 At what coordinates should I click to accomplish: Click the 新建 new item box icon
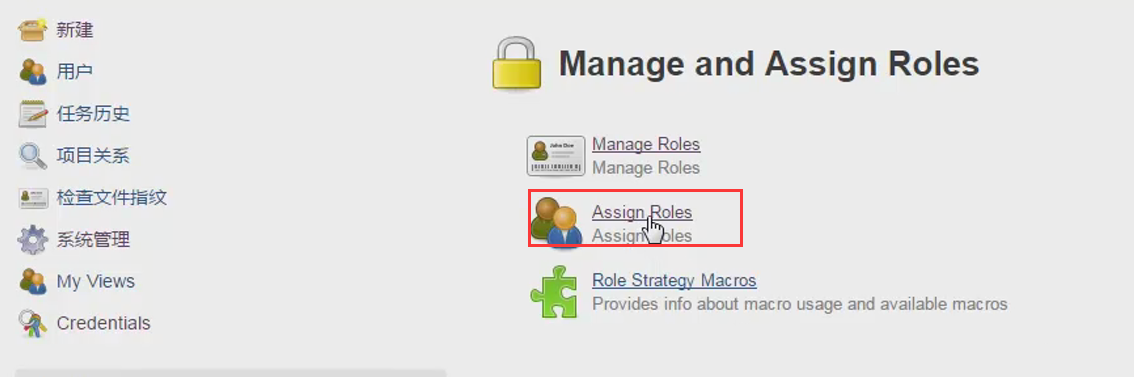click(33, 30)
